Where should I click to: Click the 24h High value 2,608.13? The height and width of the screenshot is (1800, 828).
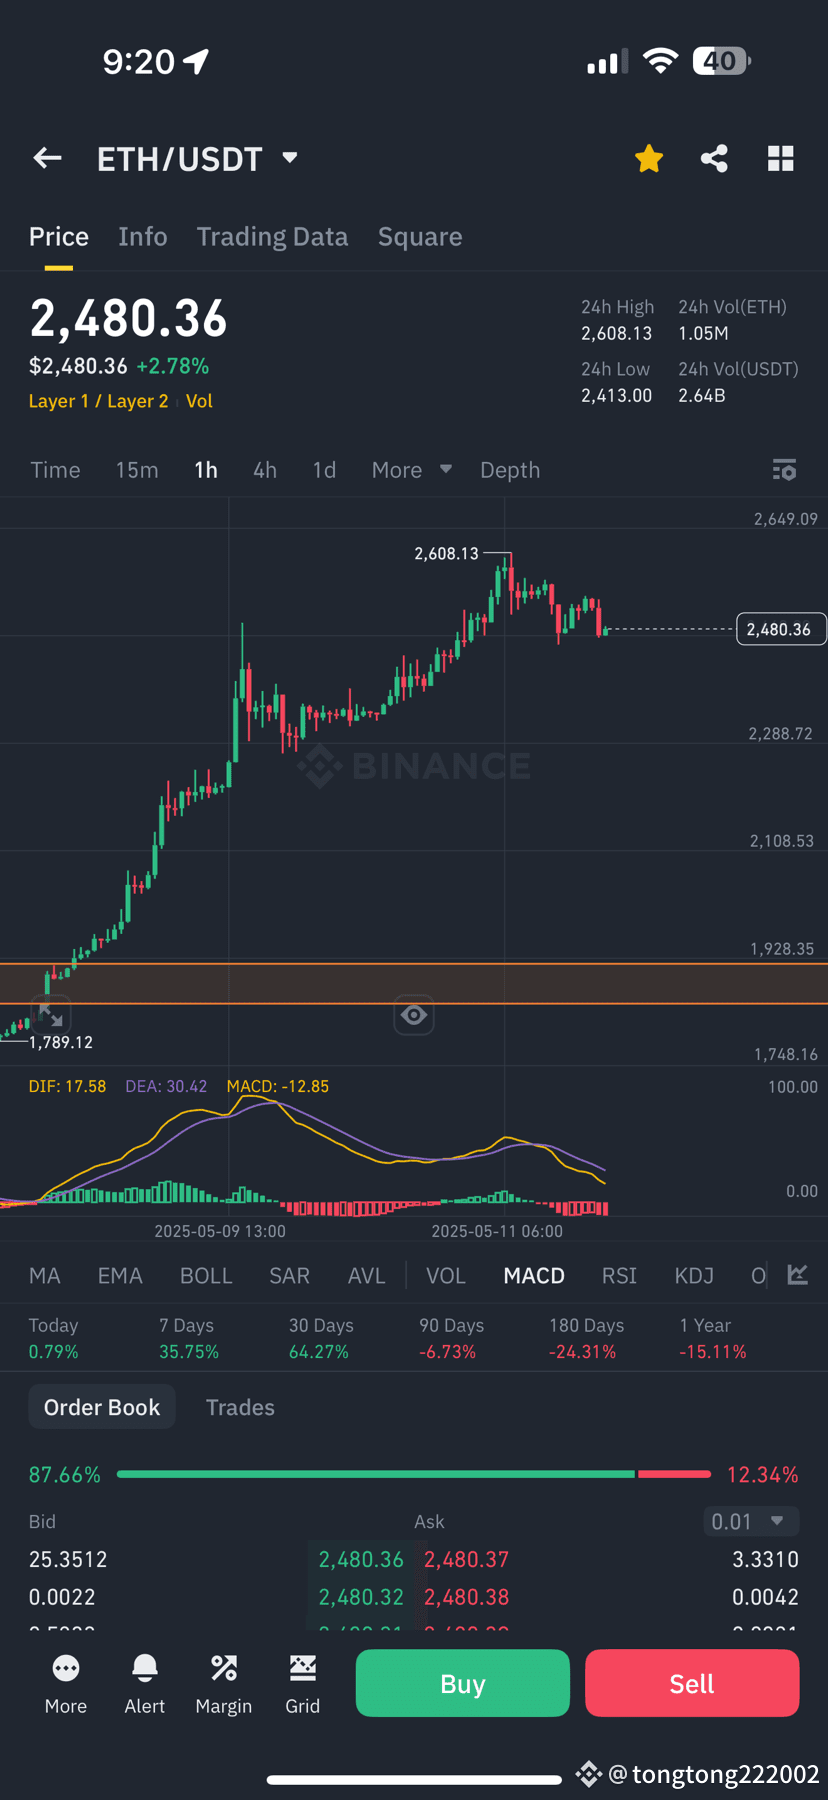[x=617, y=333]
